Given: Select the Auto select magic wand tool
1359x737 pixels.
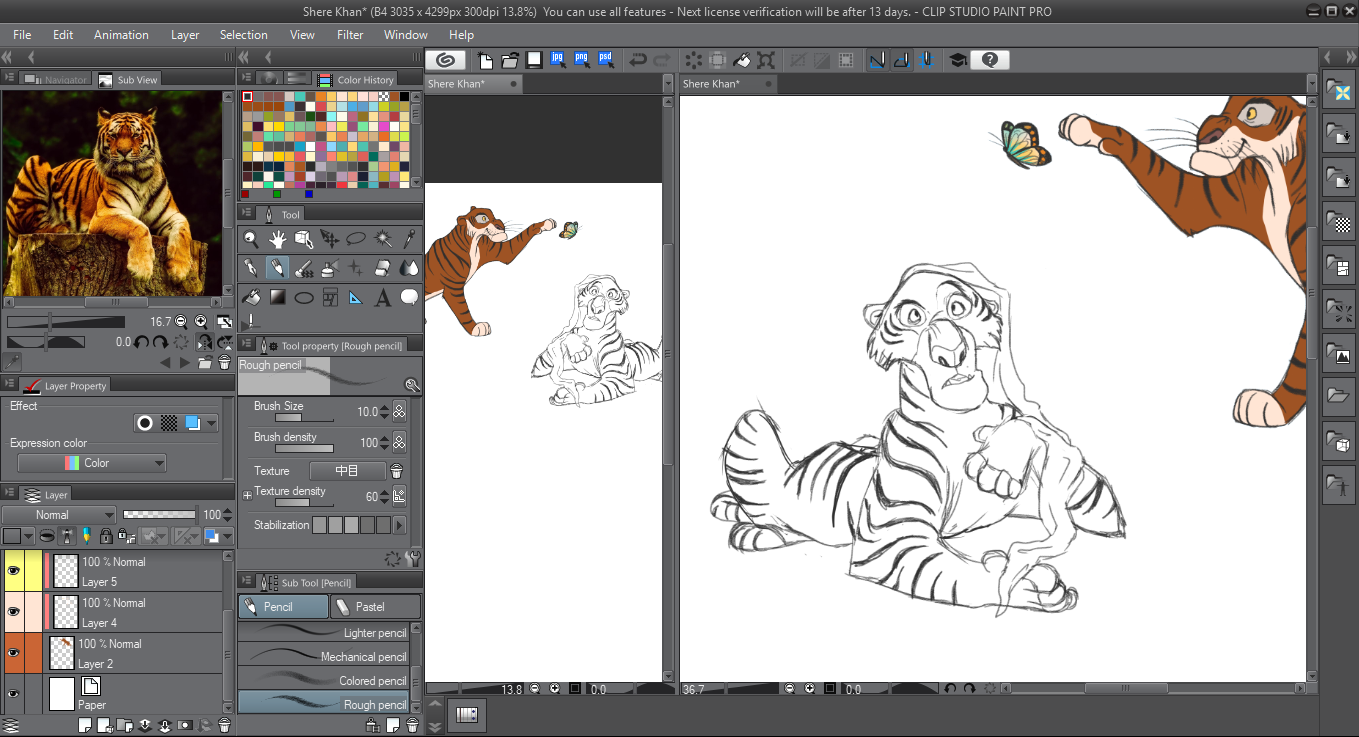Looking at the screenshot, I should (382, 239).
